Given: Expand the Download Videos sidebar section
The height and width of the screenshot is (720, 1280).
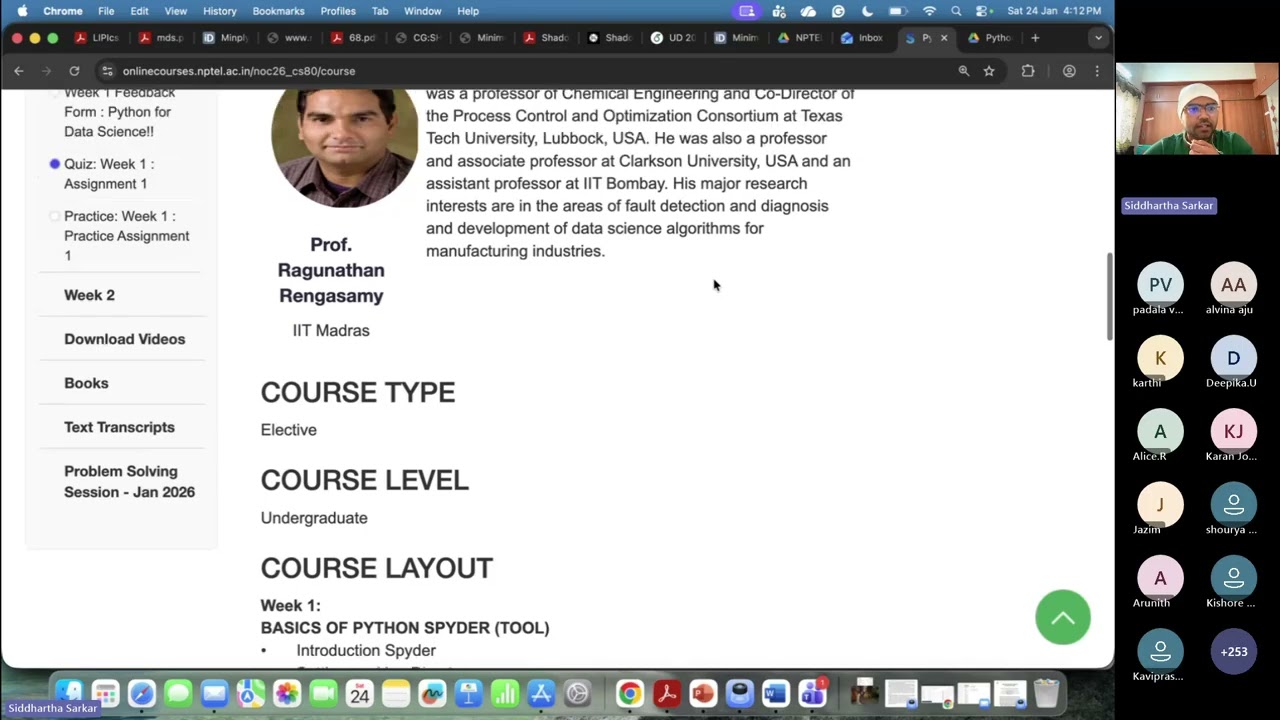Looking at the screenshot, I should [x=124, y=339].
